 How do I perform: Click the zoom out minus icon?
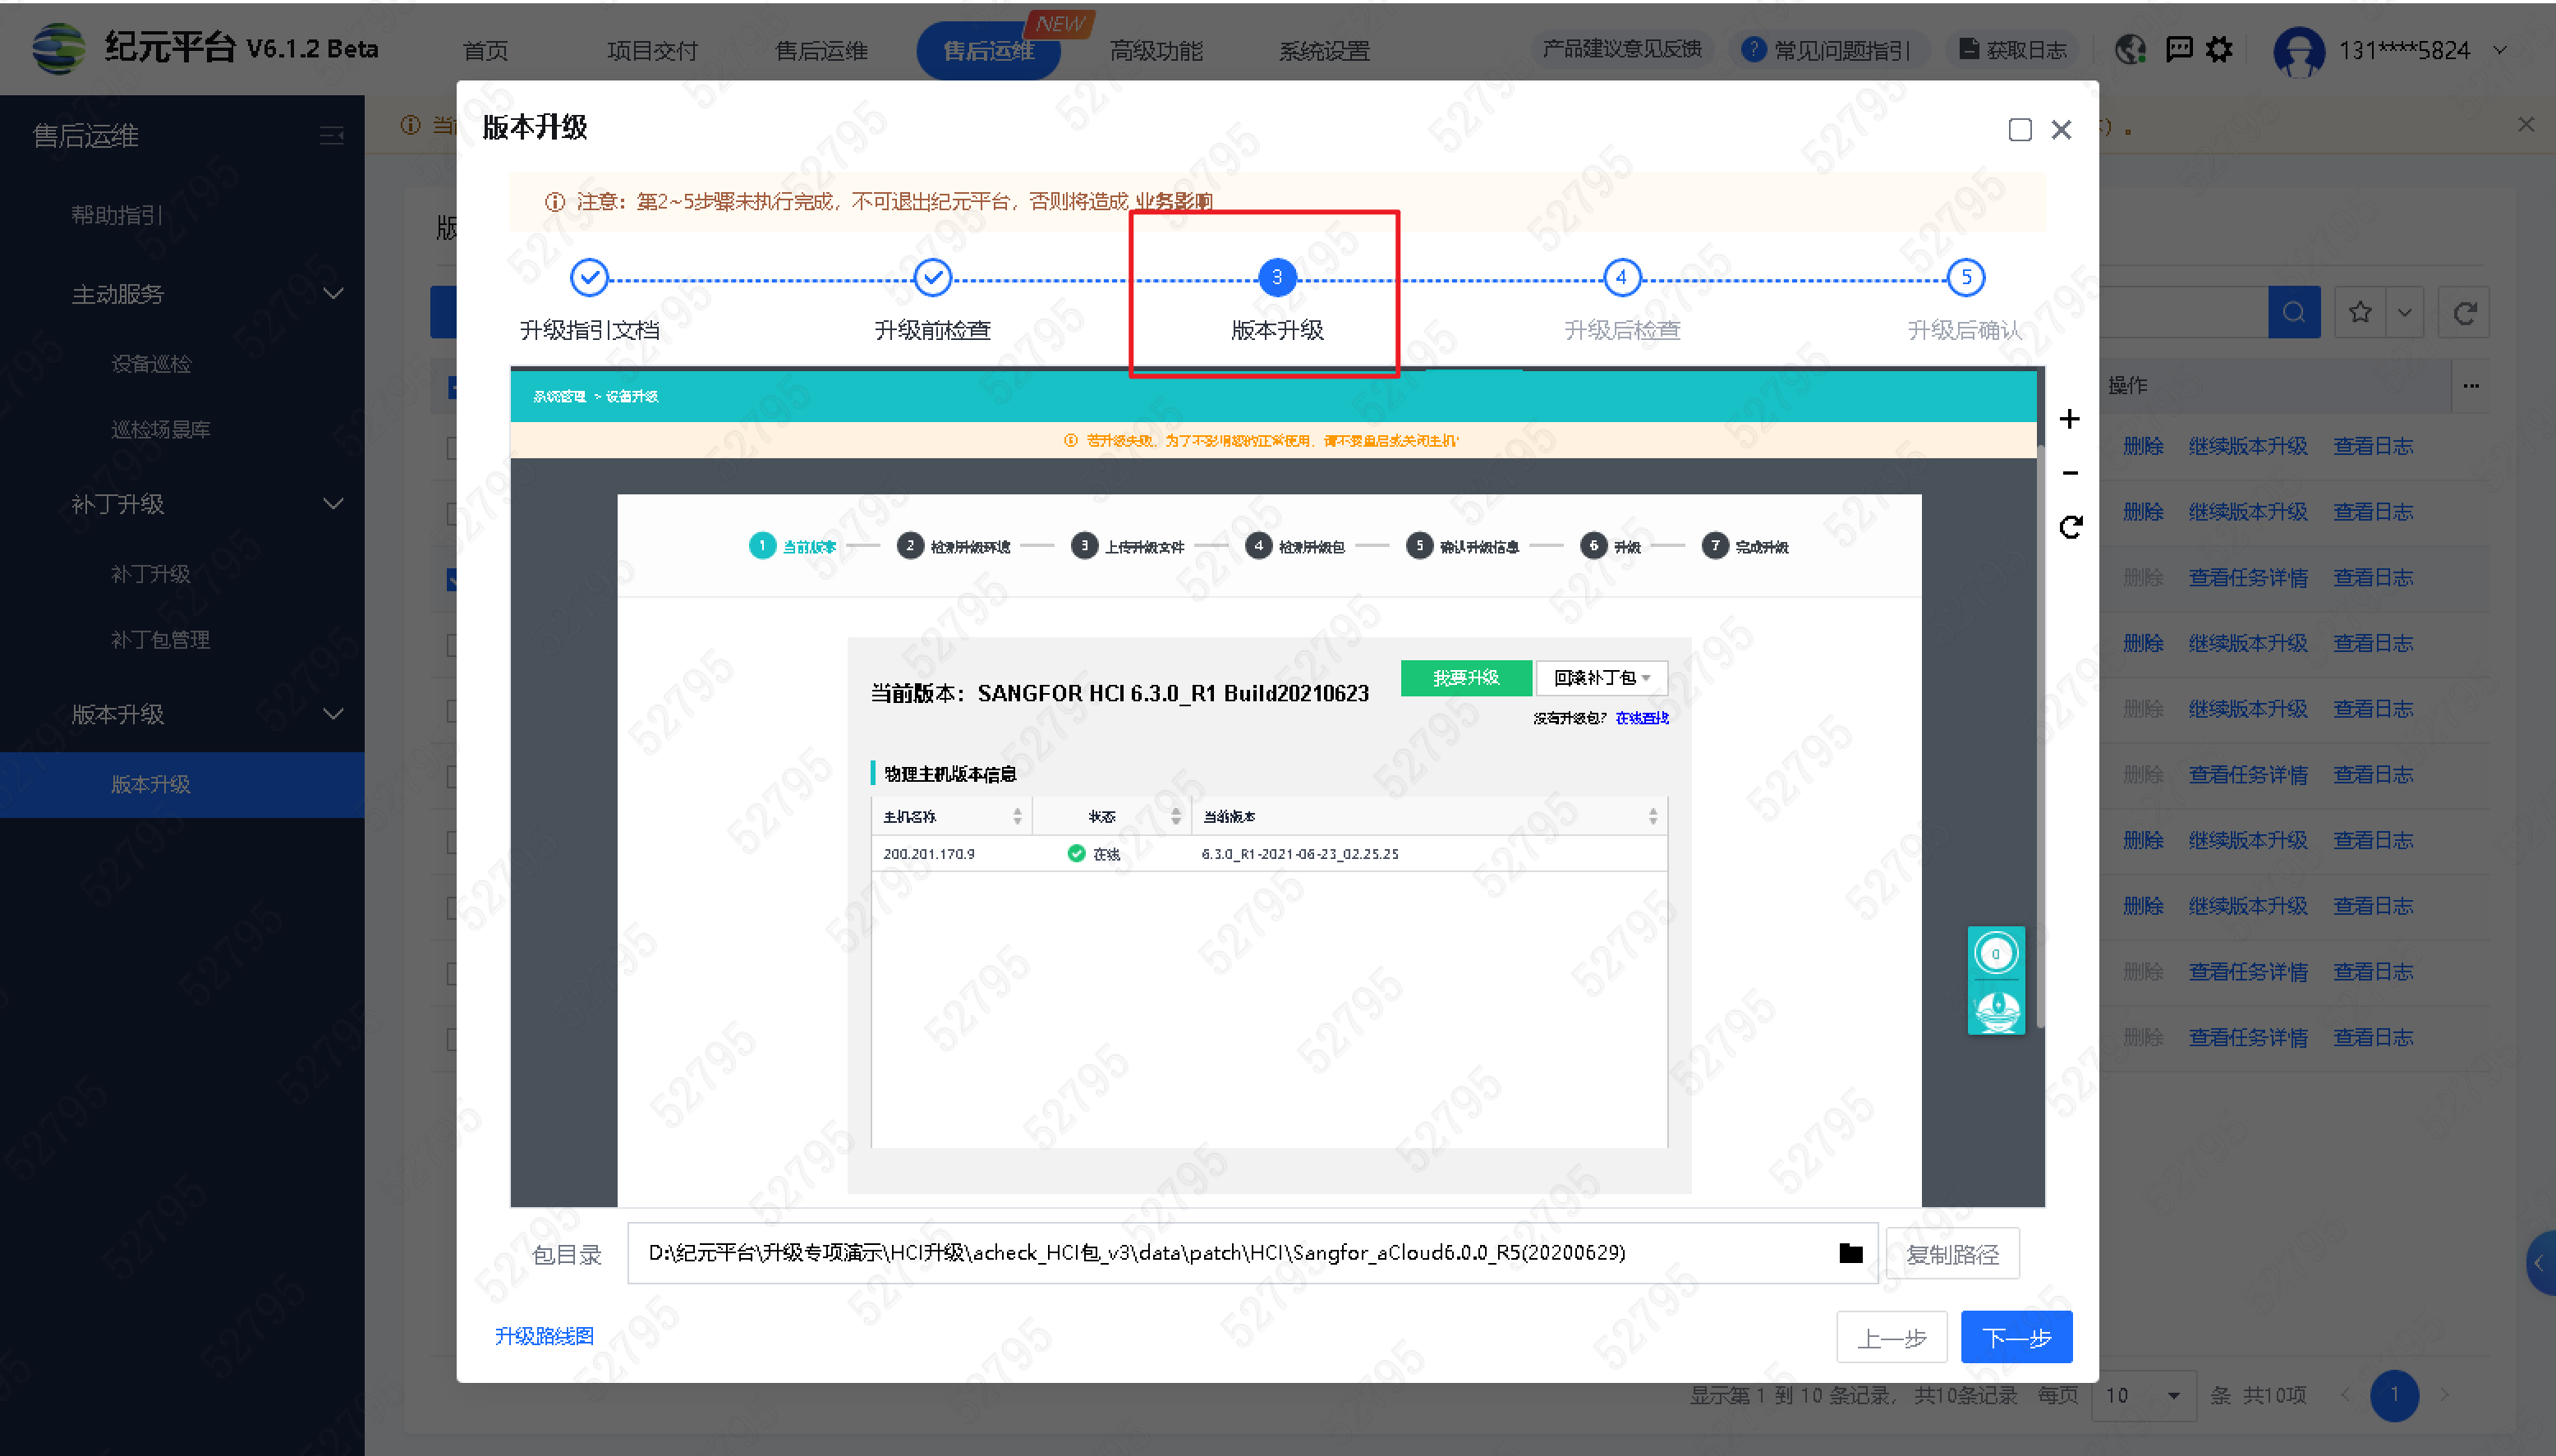tap(2069, 473)
